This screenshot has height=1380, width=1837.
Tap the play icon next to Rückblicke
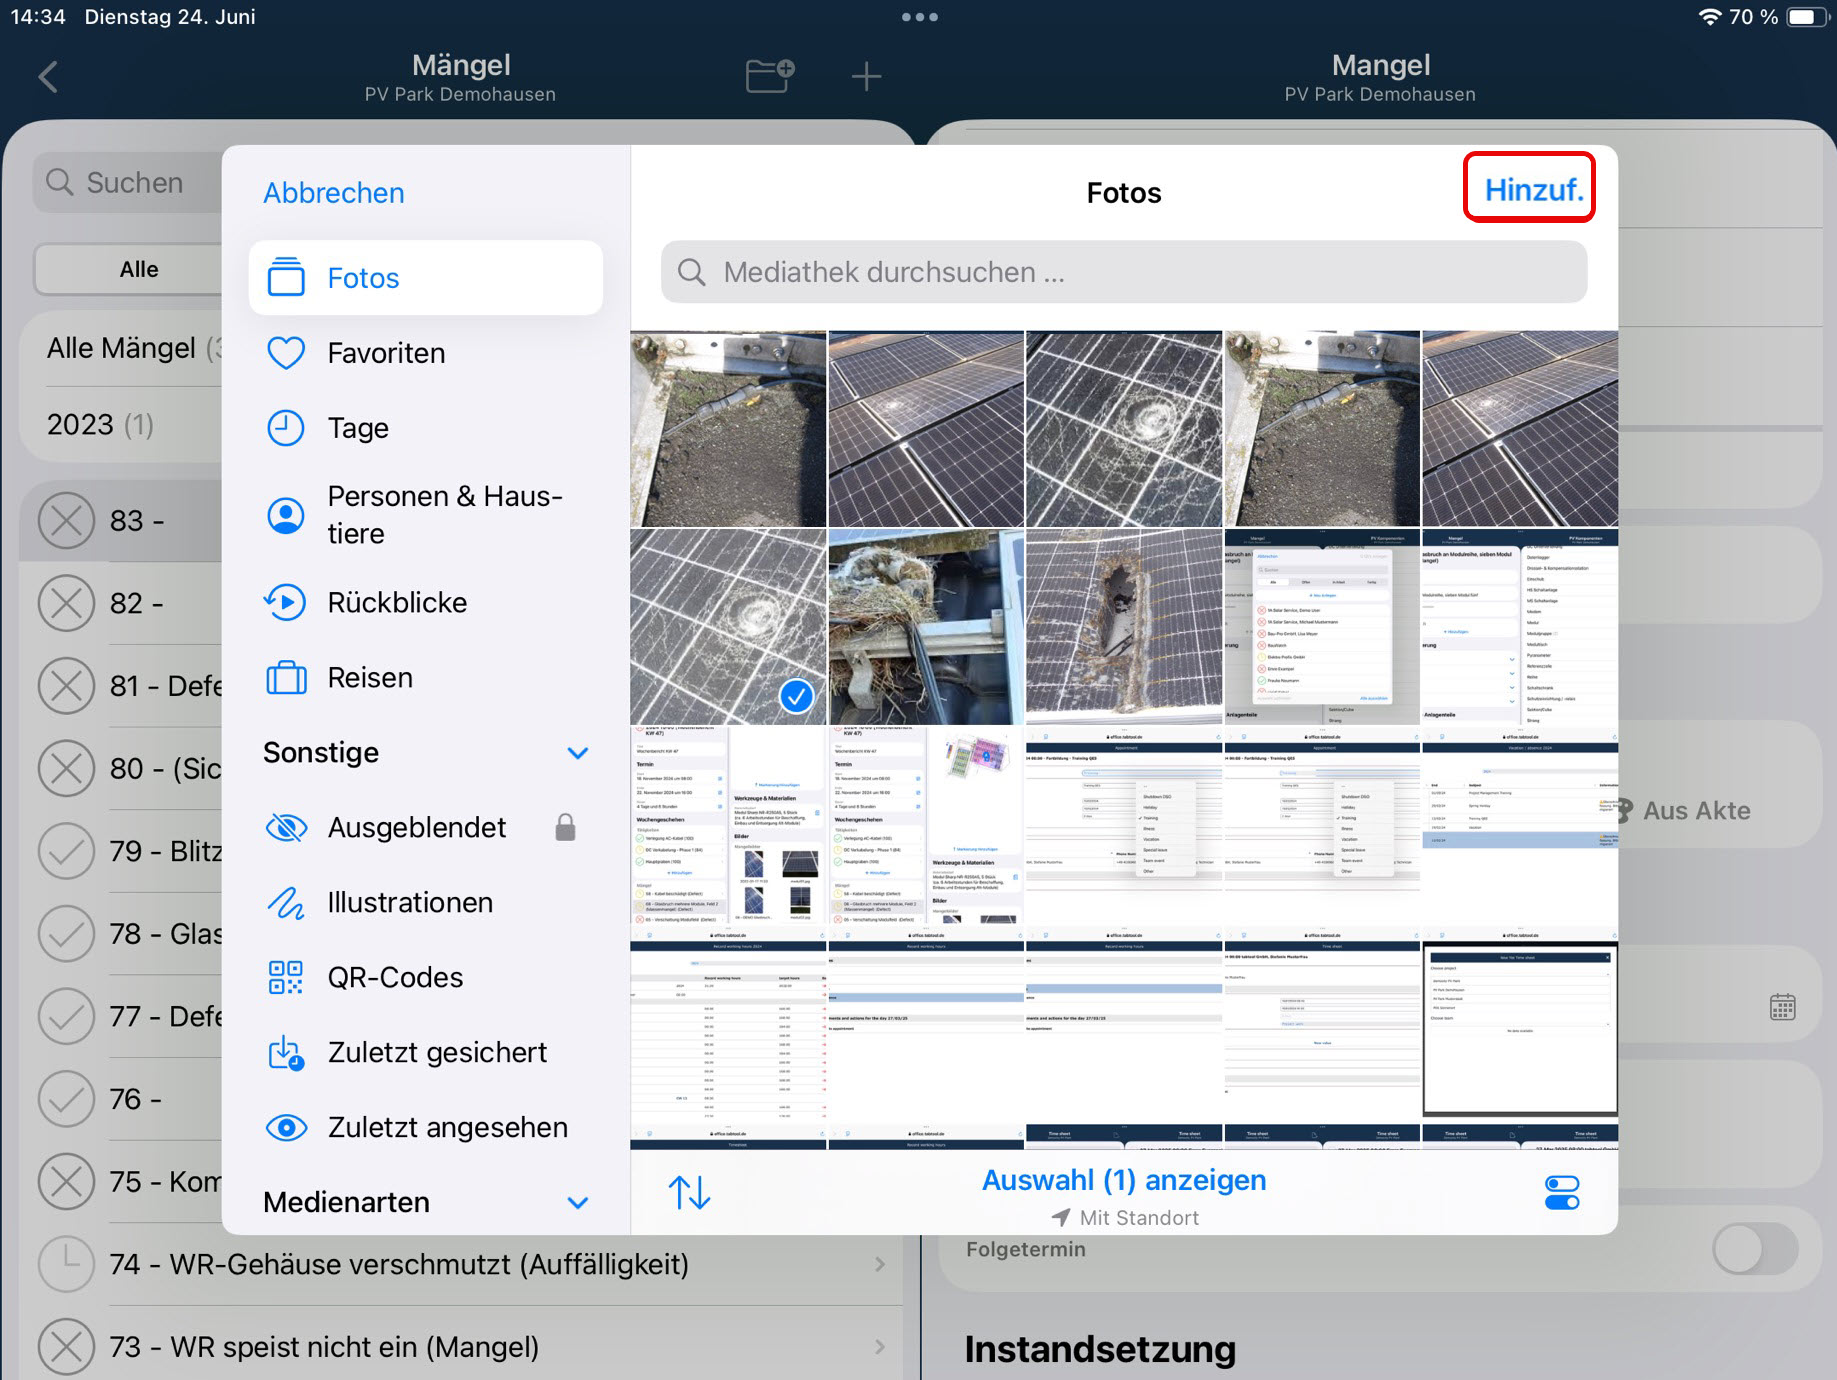pos(286,602)
